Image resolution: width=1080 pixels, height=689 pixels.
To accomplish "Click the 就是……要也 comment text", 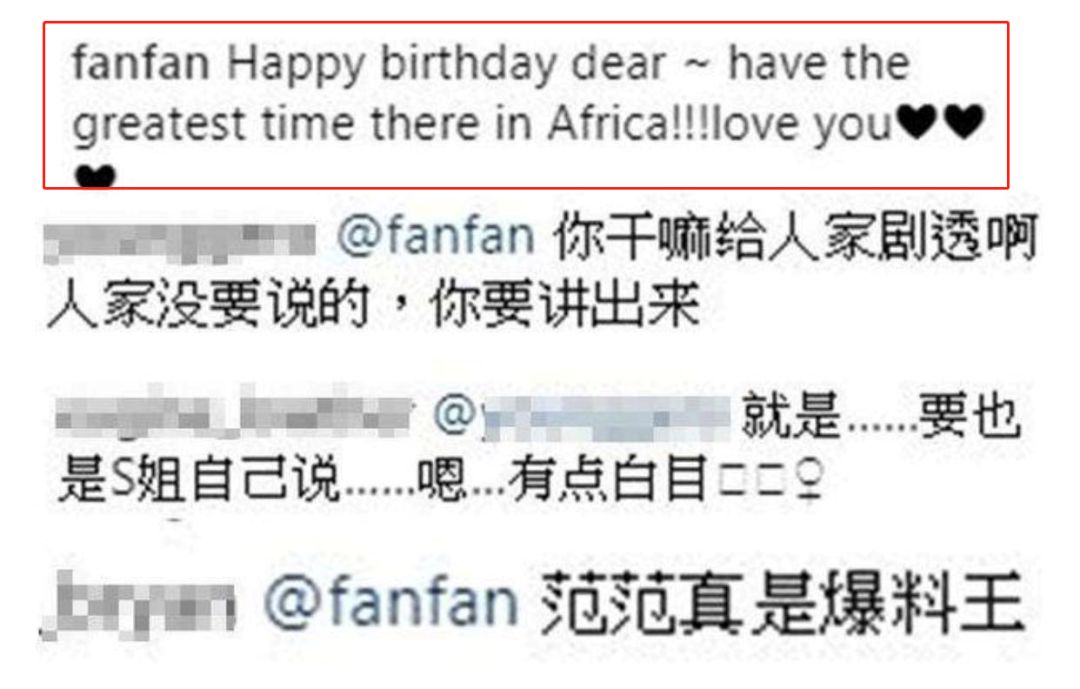I will [x=881, y=415].
